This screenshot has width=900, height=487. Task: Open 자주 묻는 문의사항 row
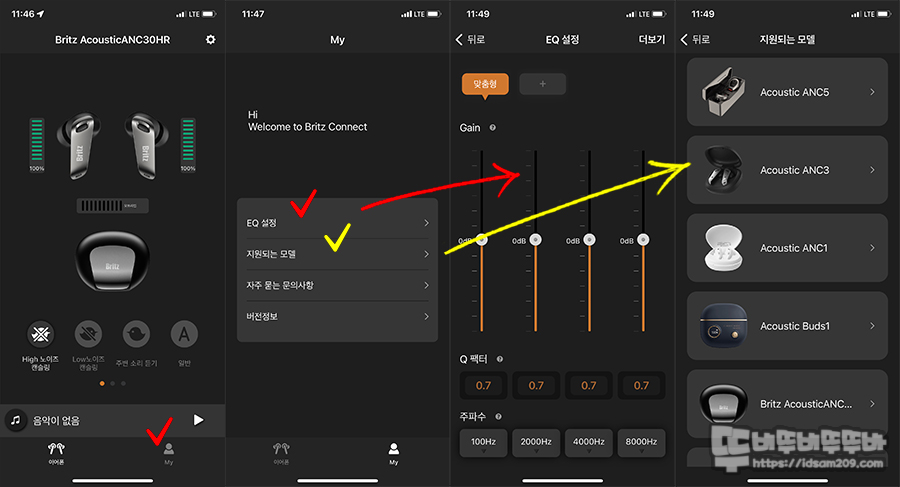coord(338,285)
